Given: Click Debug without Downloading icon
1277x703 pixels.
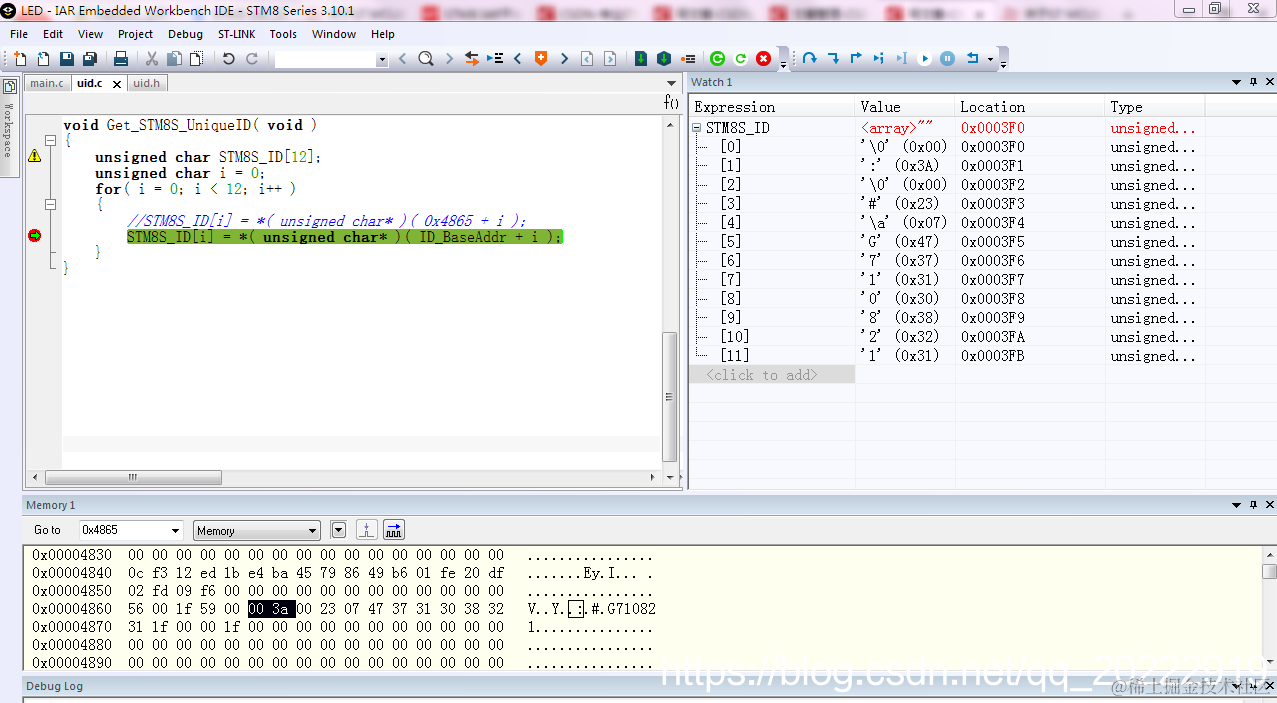Looking at the screenshot, I should pyautogui.click(x=663, y=59).
